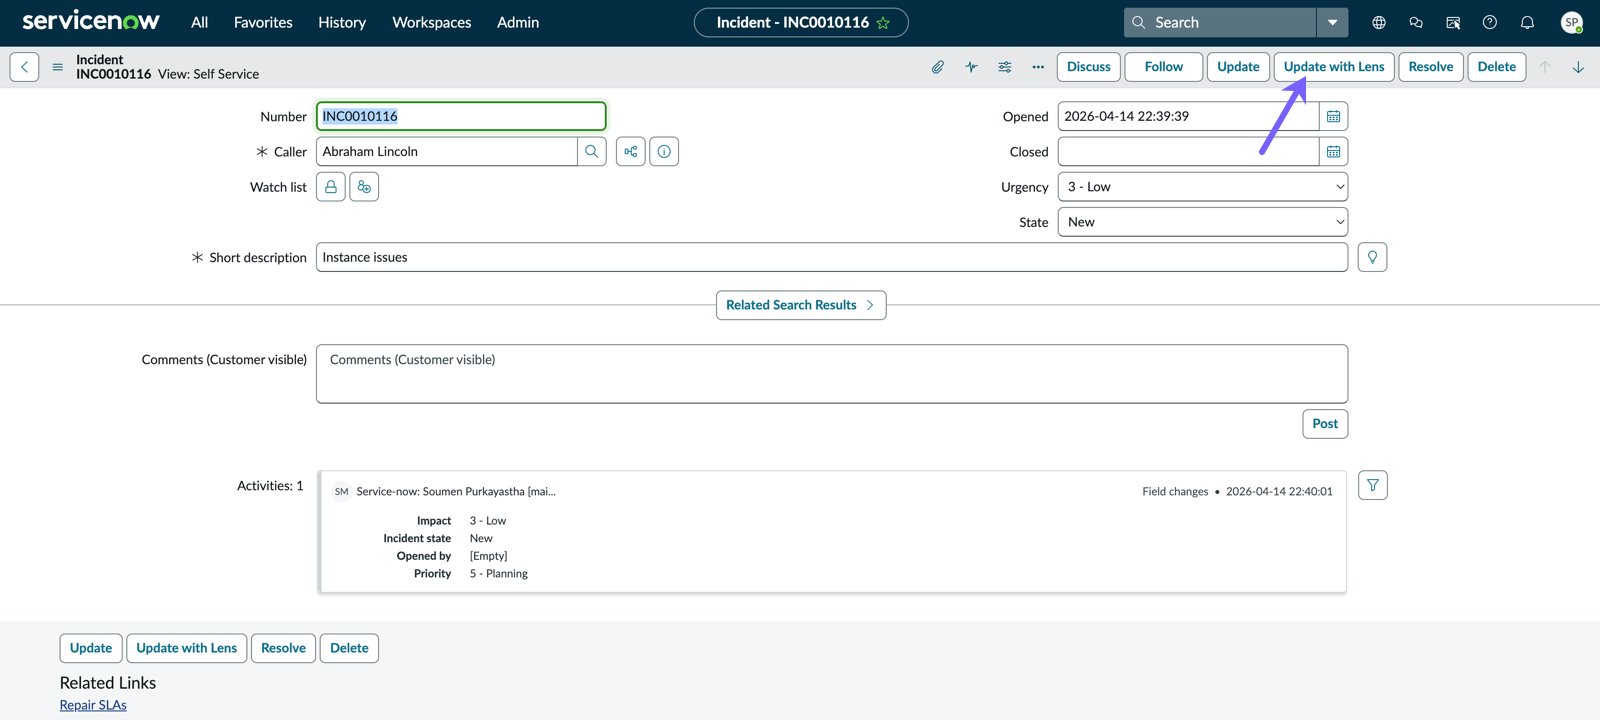Open the Workspaces menu

(x=432, y=22)
